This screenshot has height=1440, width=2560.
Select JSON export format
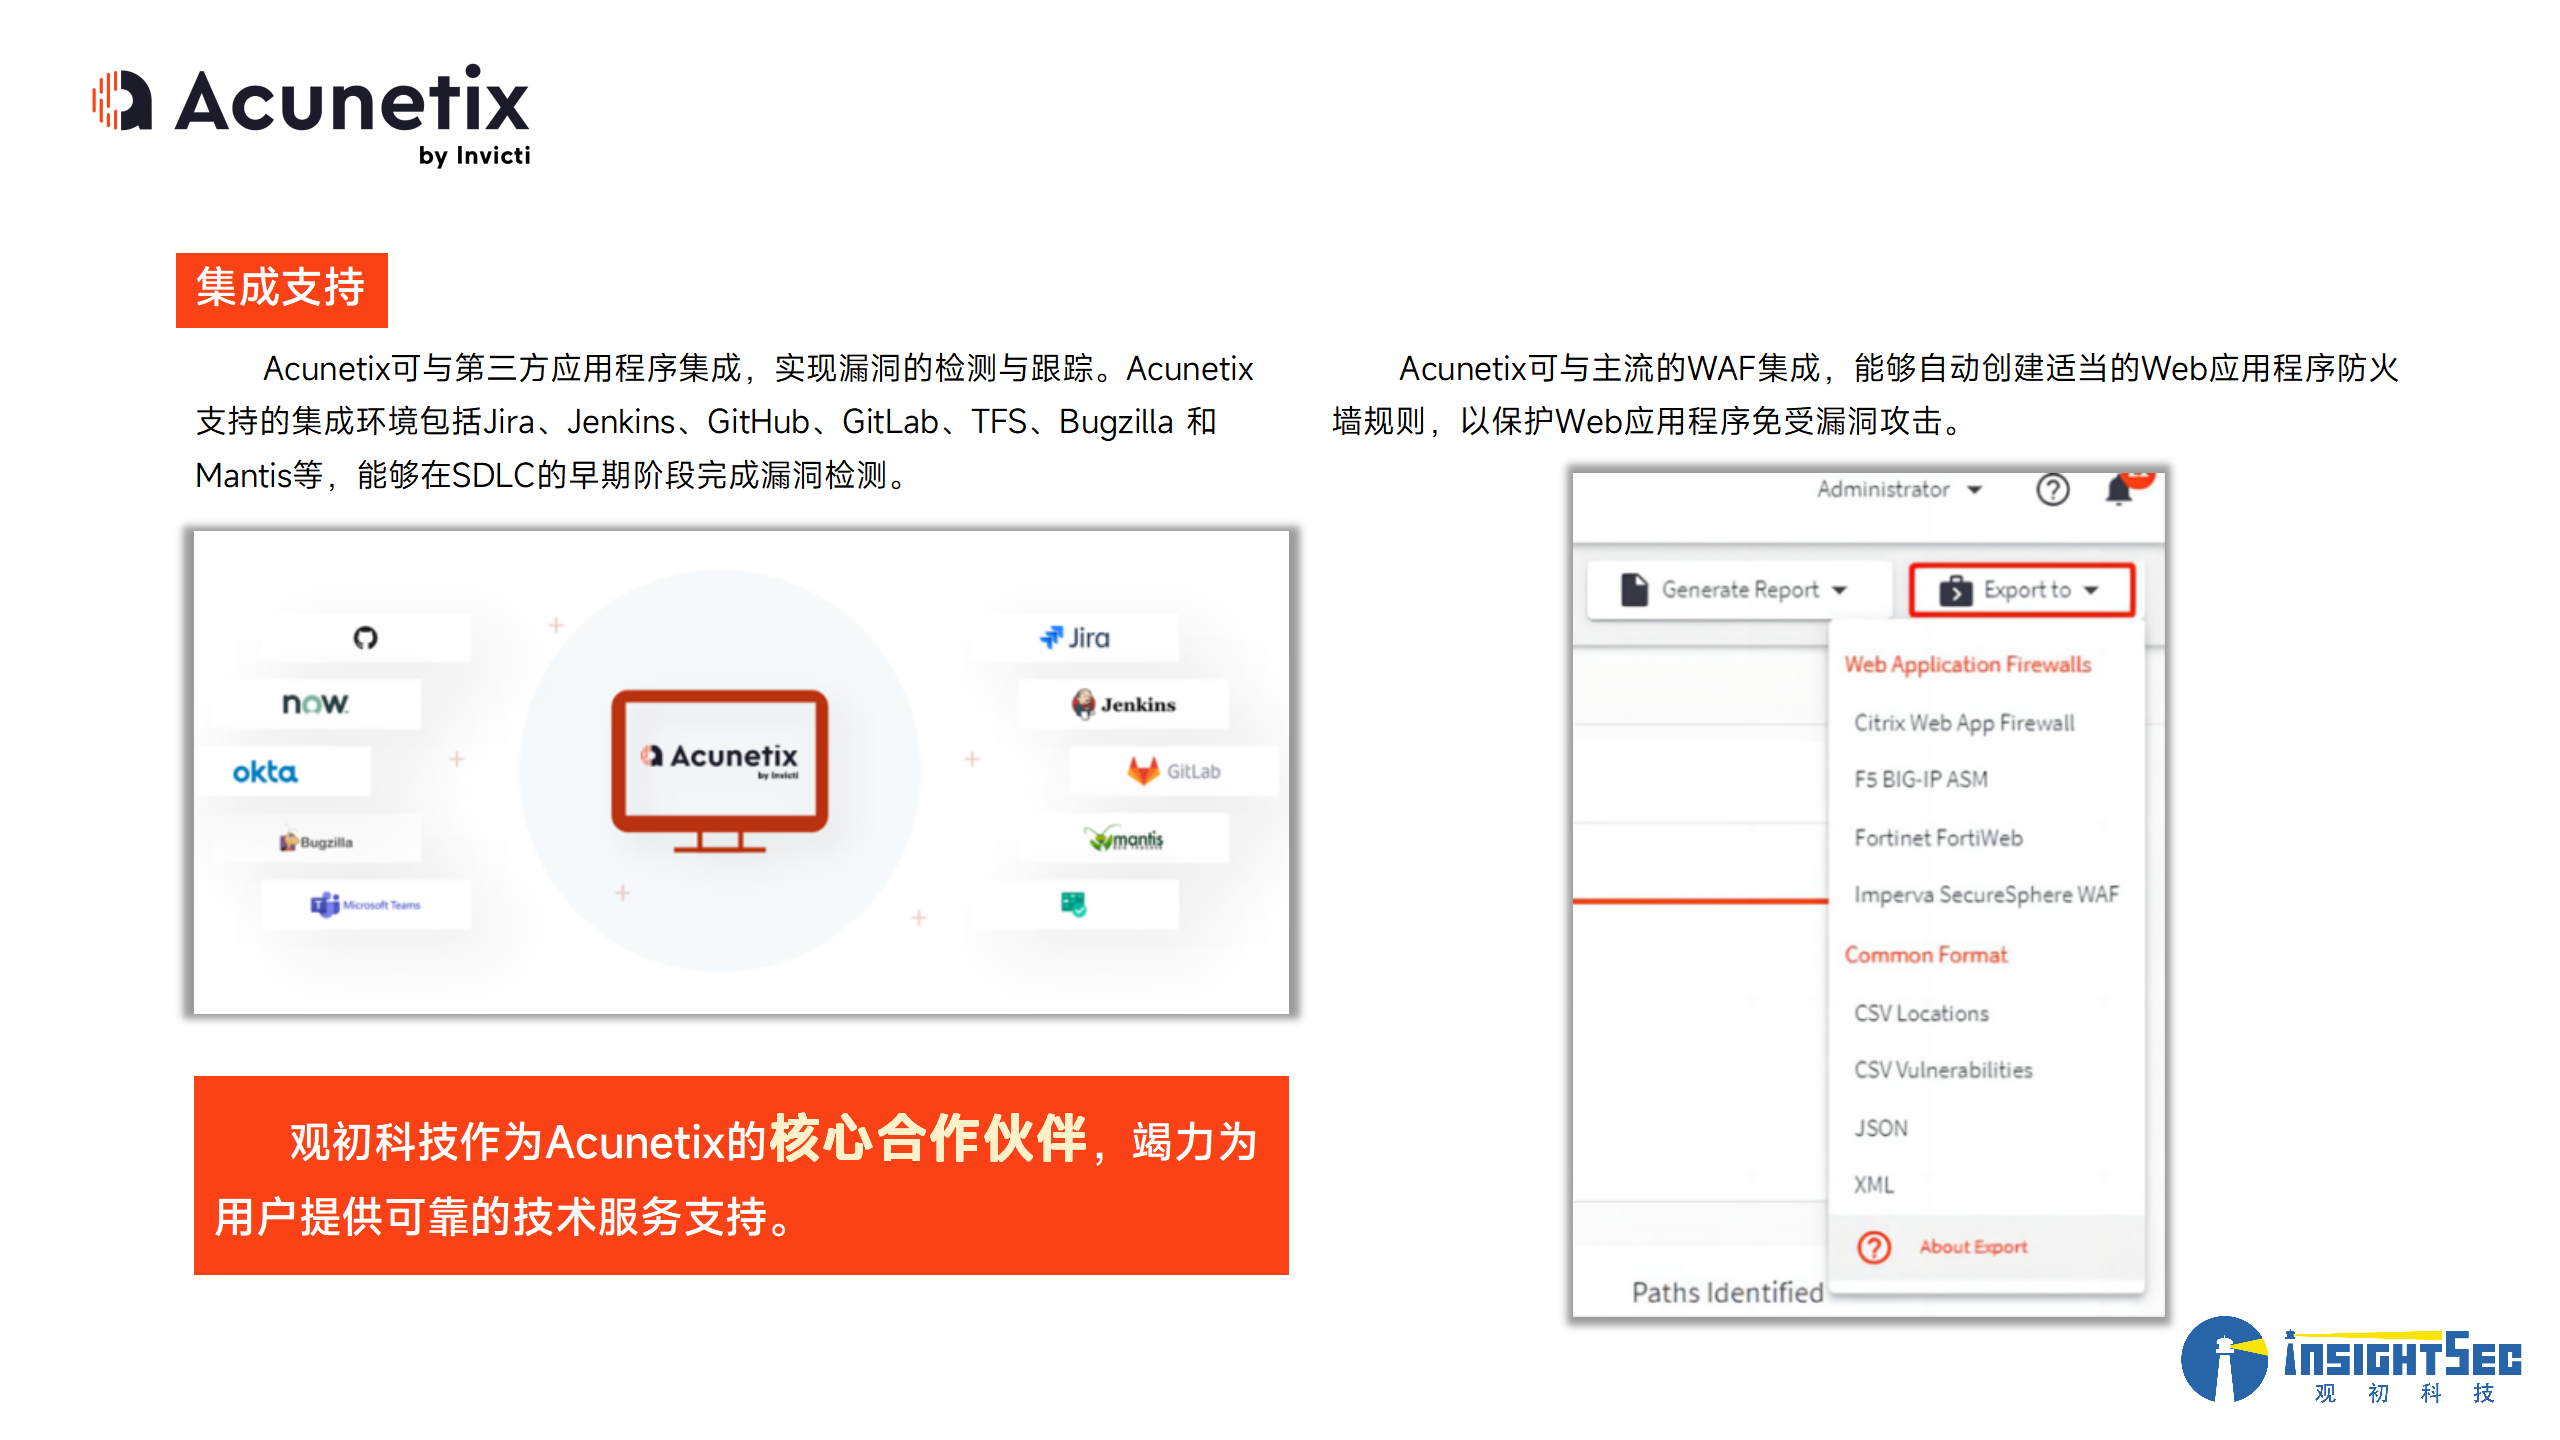1881,1128
